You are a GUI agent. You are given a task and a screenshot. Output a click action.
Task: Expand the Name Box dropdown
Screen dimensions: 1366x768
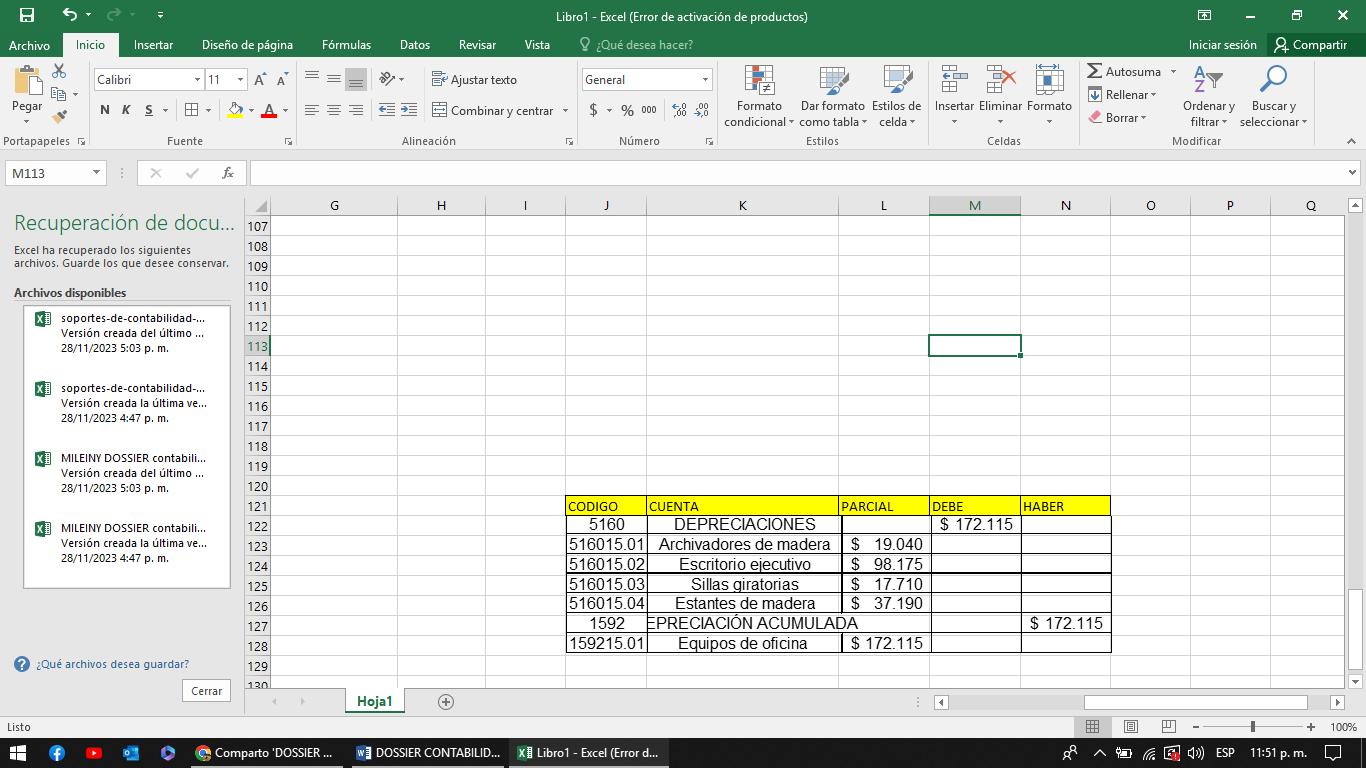point(96,173)
